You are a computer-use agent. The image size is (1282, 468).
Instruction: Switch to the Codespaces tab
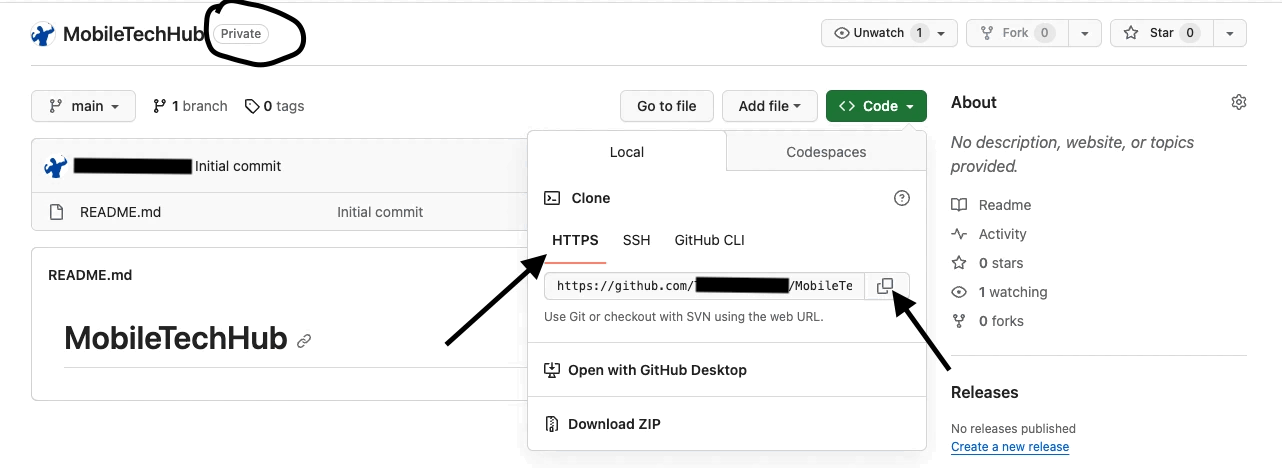tap(826, 152)
